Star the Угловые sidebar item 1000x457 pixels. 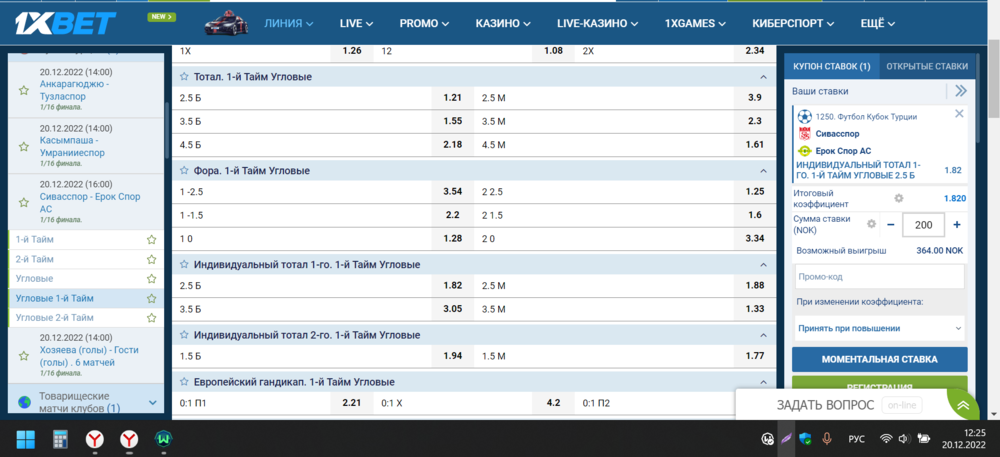tap(151, 279)
